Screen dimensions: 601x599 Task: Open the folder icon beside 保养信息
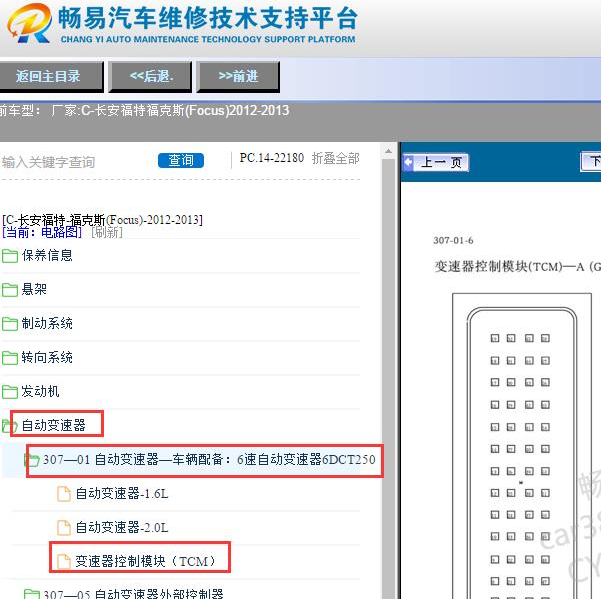click(10, 256)
